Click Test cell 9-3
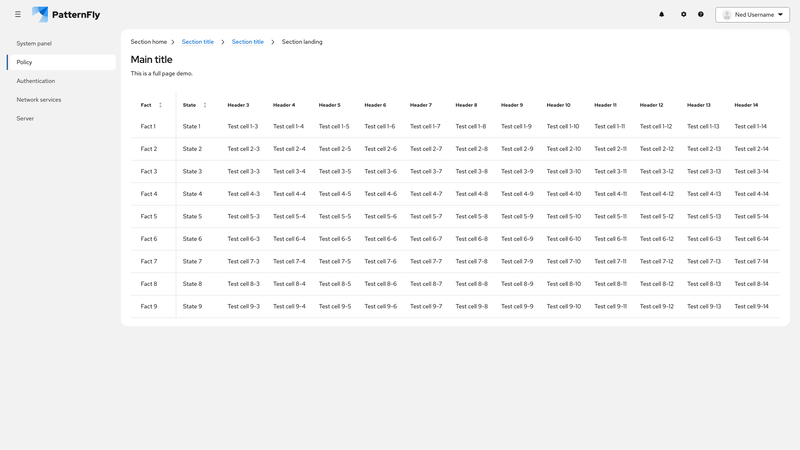 [243, 306]
